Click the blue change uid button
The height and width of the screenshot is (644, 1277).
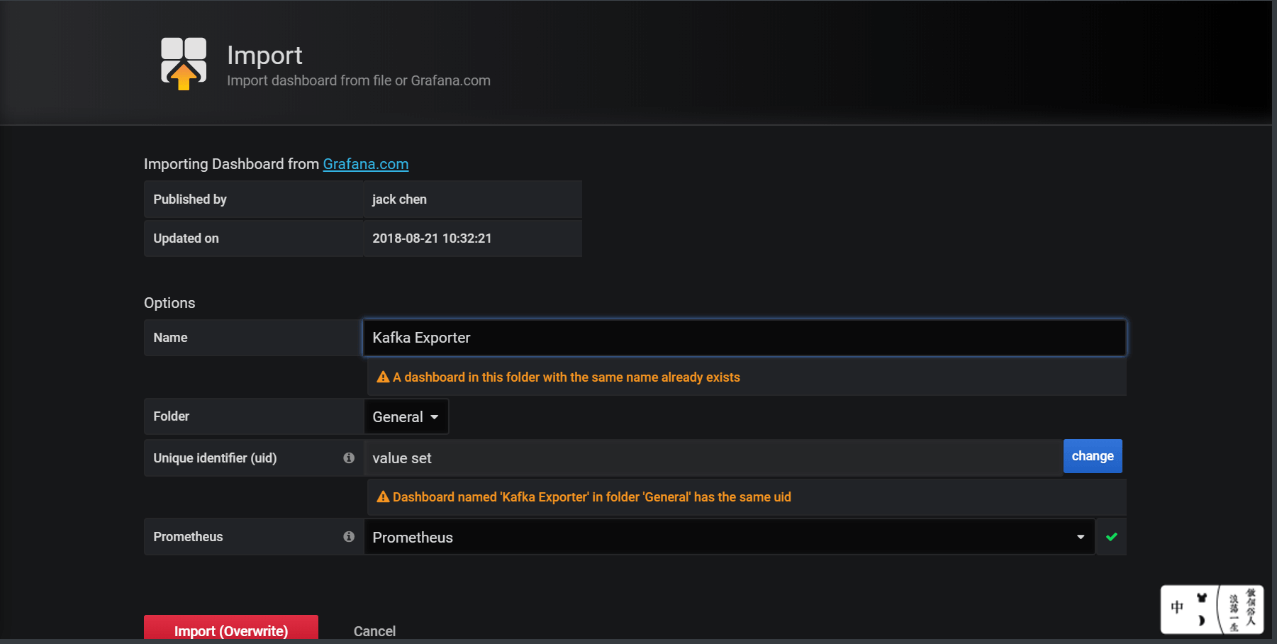[1092, 456]
